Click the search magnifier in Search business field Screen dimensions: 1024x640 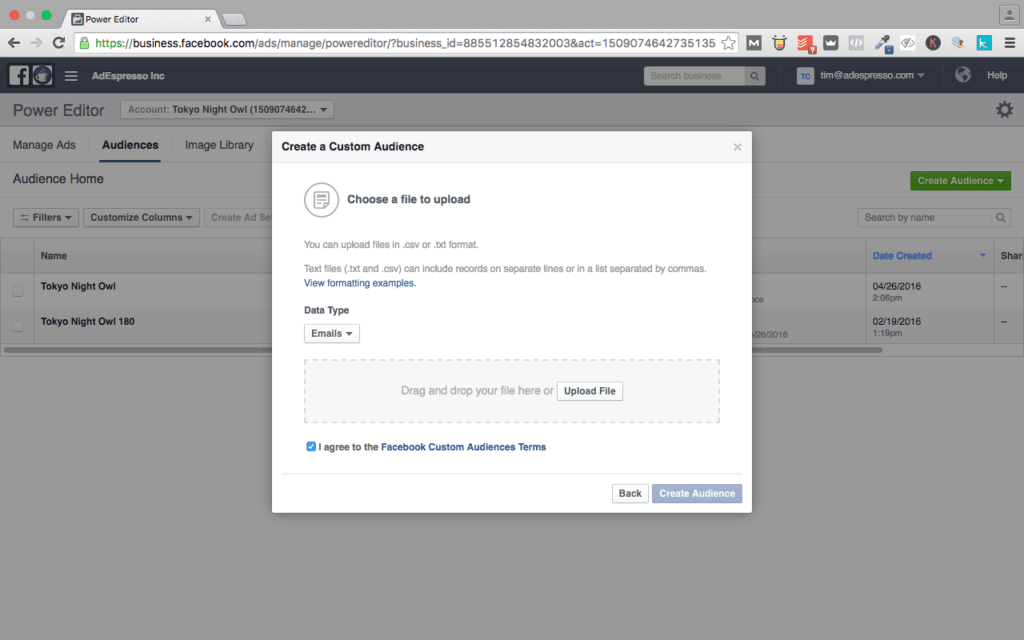[x=755, y=75]
